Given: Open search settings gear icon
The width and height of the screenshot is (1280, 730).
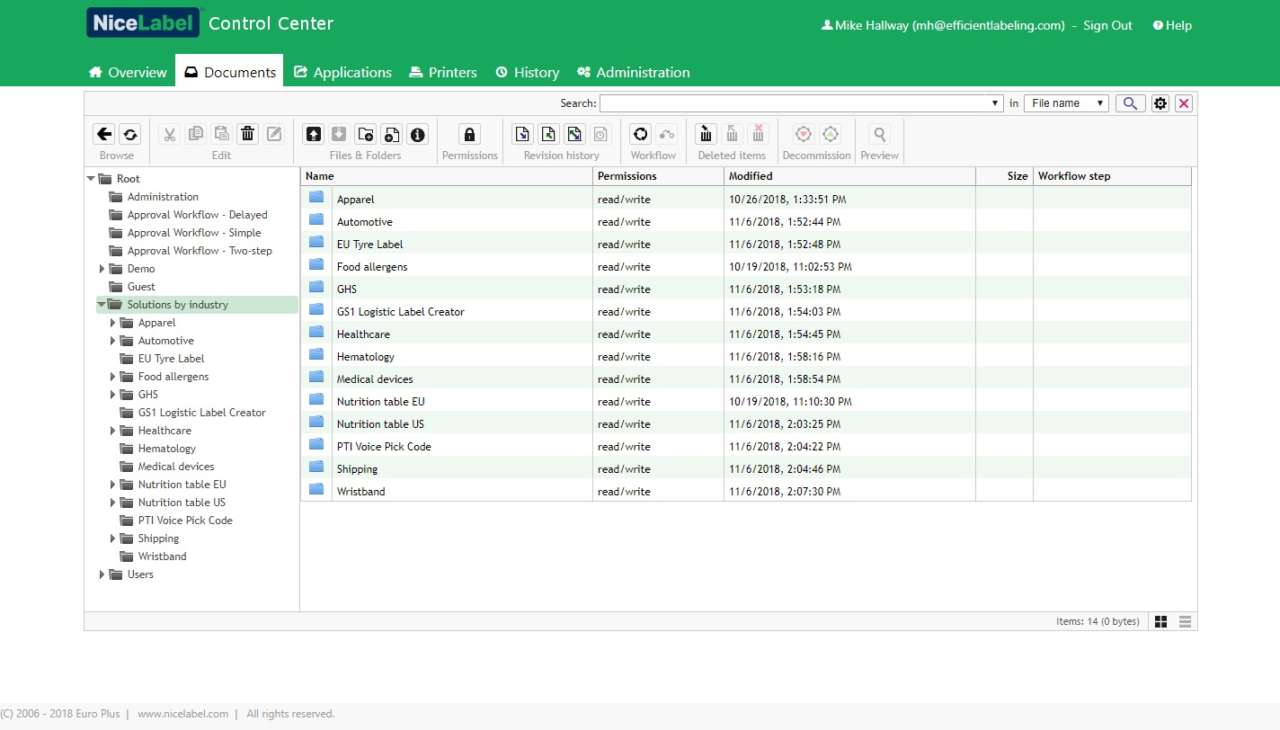Looking at the screenshot, I should (1160, 103).
